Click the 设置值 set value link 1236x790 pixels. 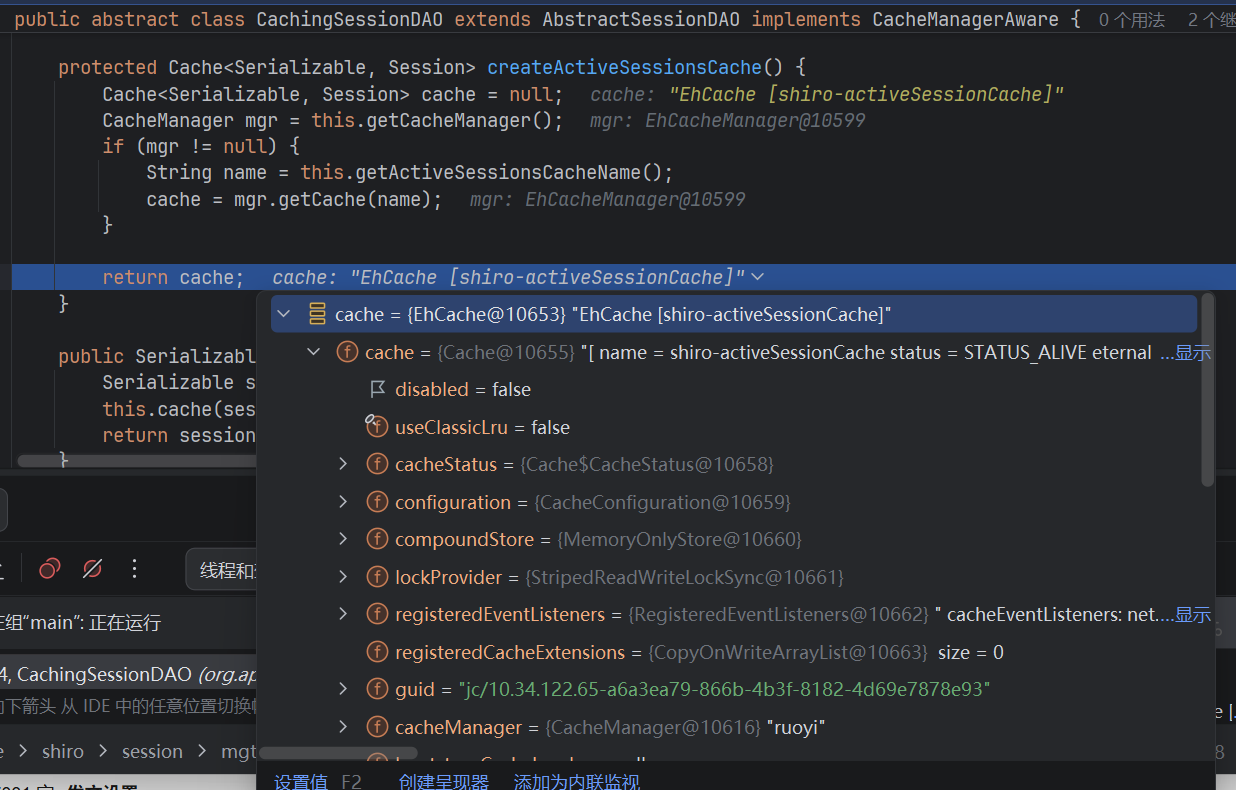[x=301, y=781]
